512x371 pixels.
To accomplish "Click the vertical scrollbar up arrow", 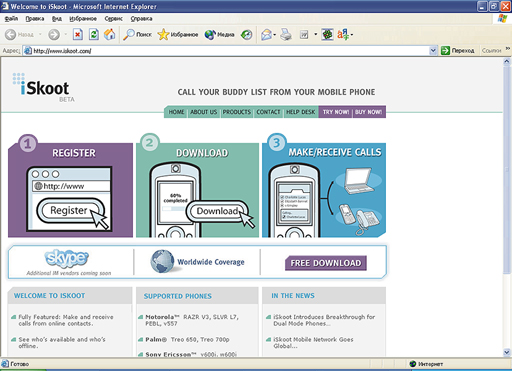I will pos(507,62).
